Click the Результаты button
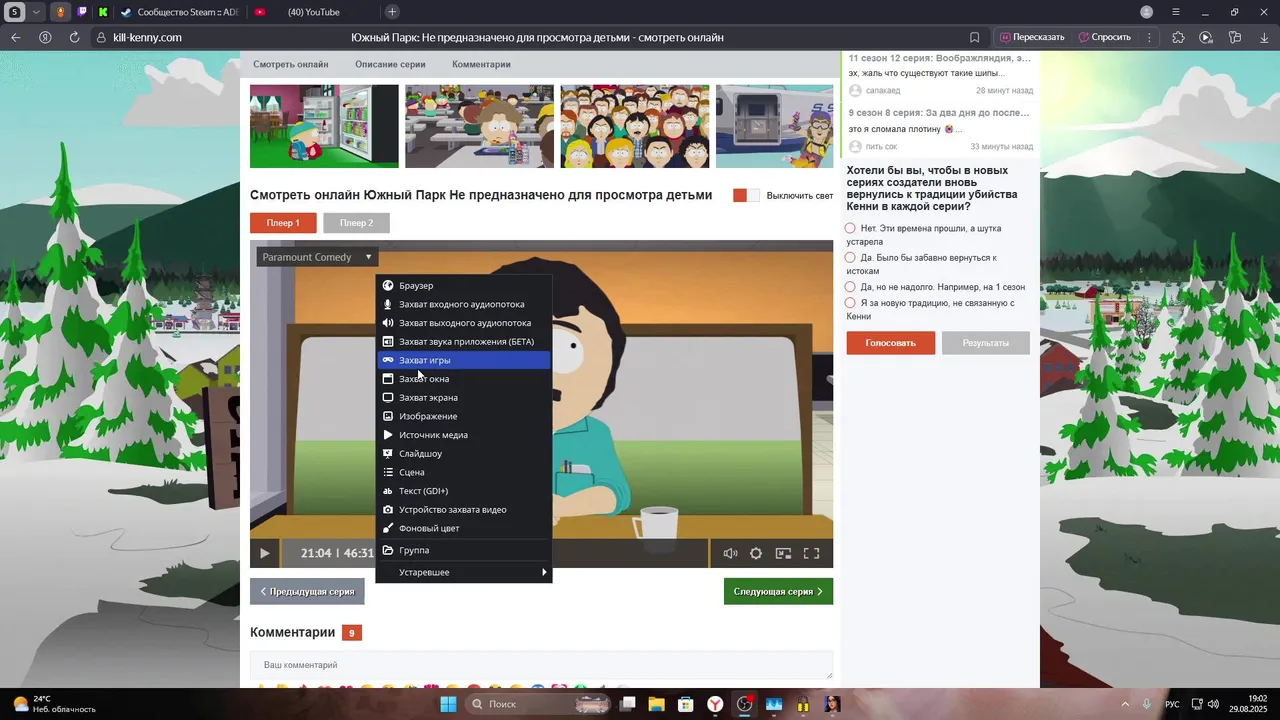The width and height of the screenshot is (1280, 720). [x=985, y=343]
